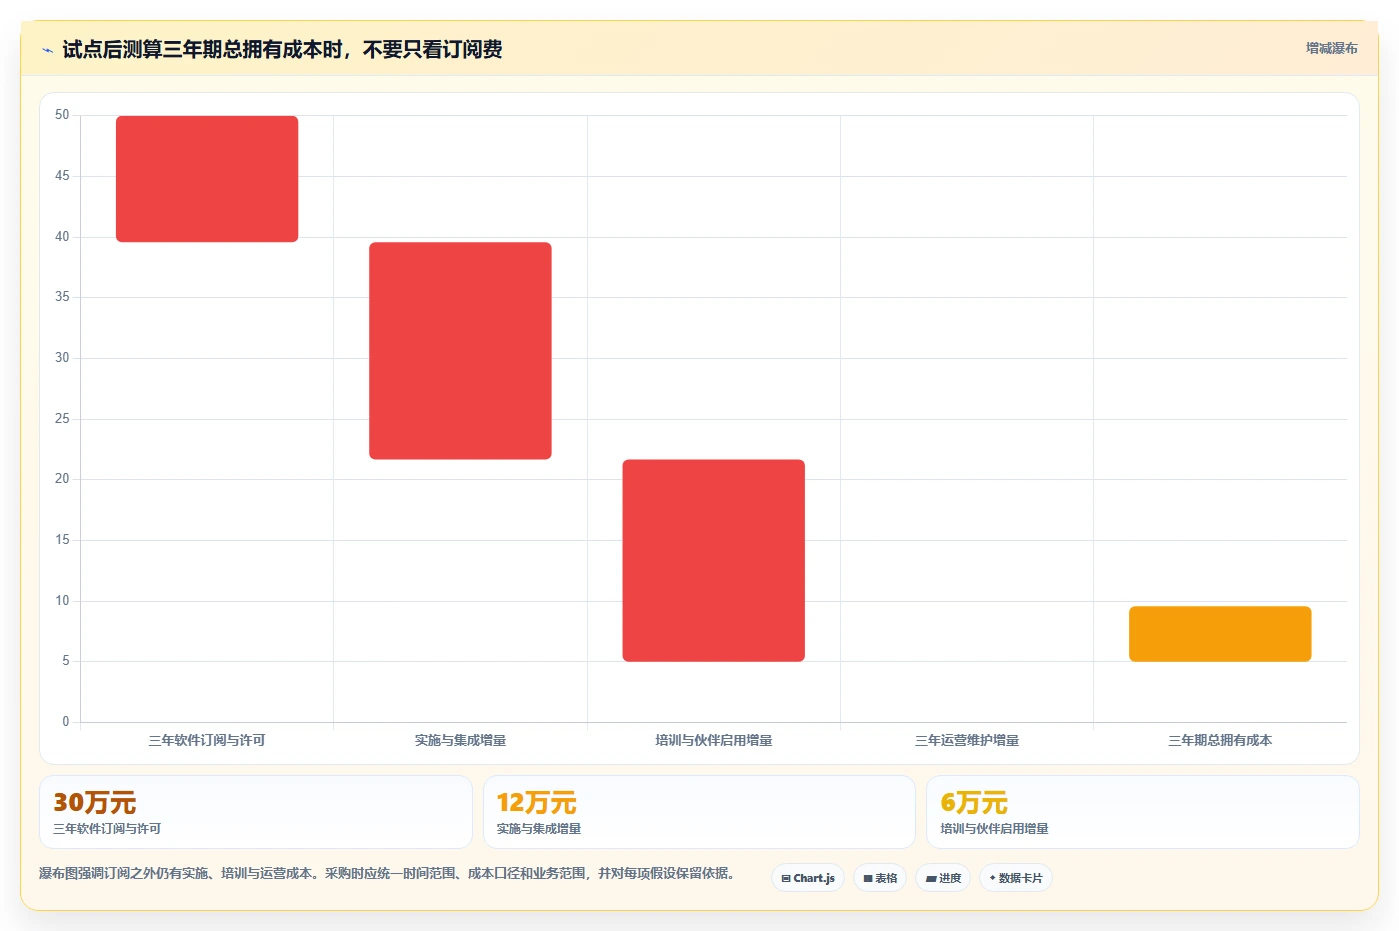Click the lightning icon beside the title
The height and width of the screenshot is (931, 1399).
point(47,50)
